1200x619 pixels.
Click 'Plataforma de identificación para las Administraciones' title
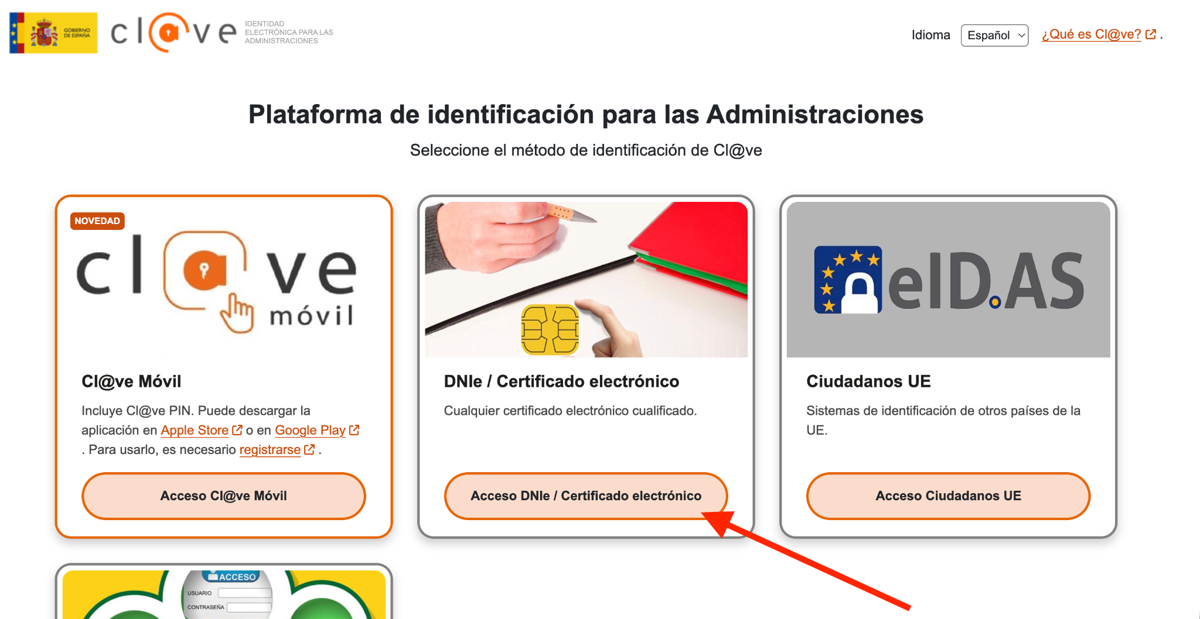click(586, 114)
